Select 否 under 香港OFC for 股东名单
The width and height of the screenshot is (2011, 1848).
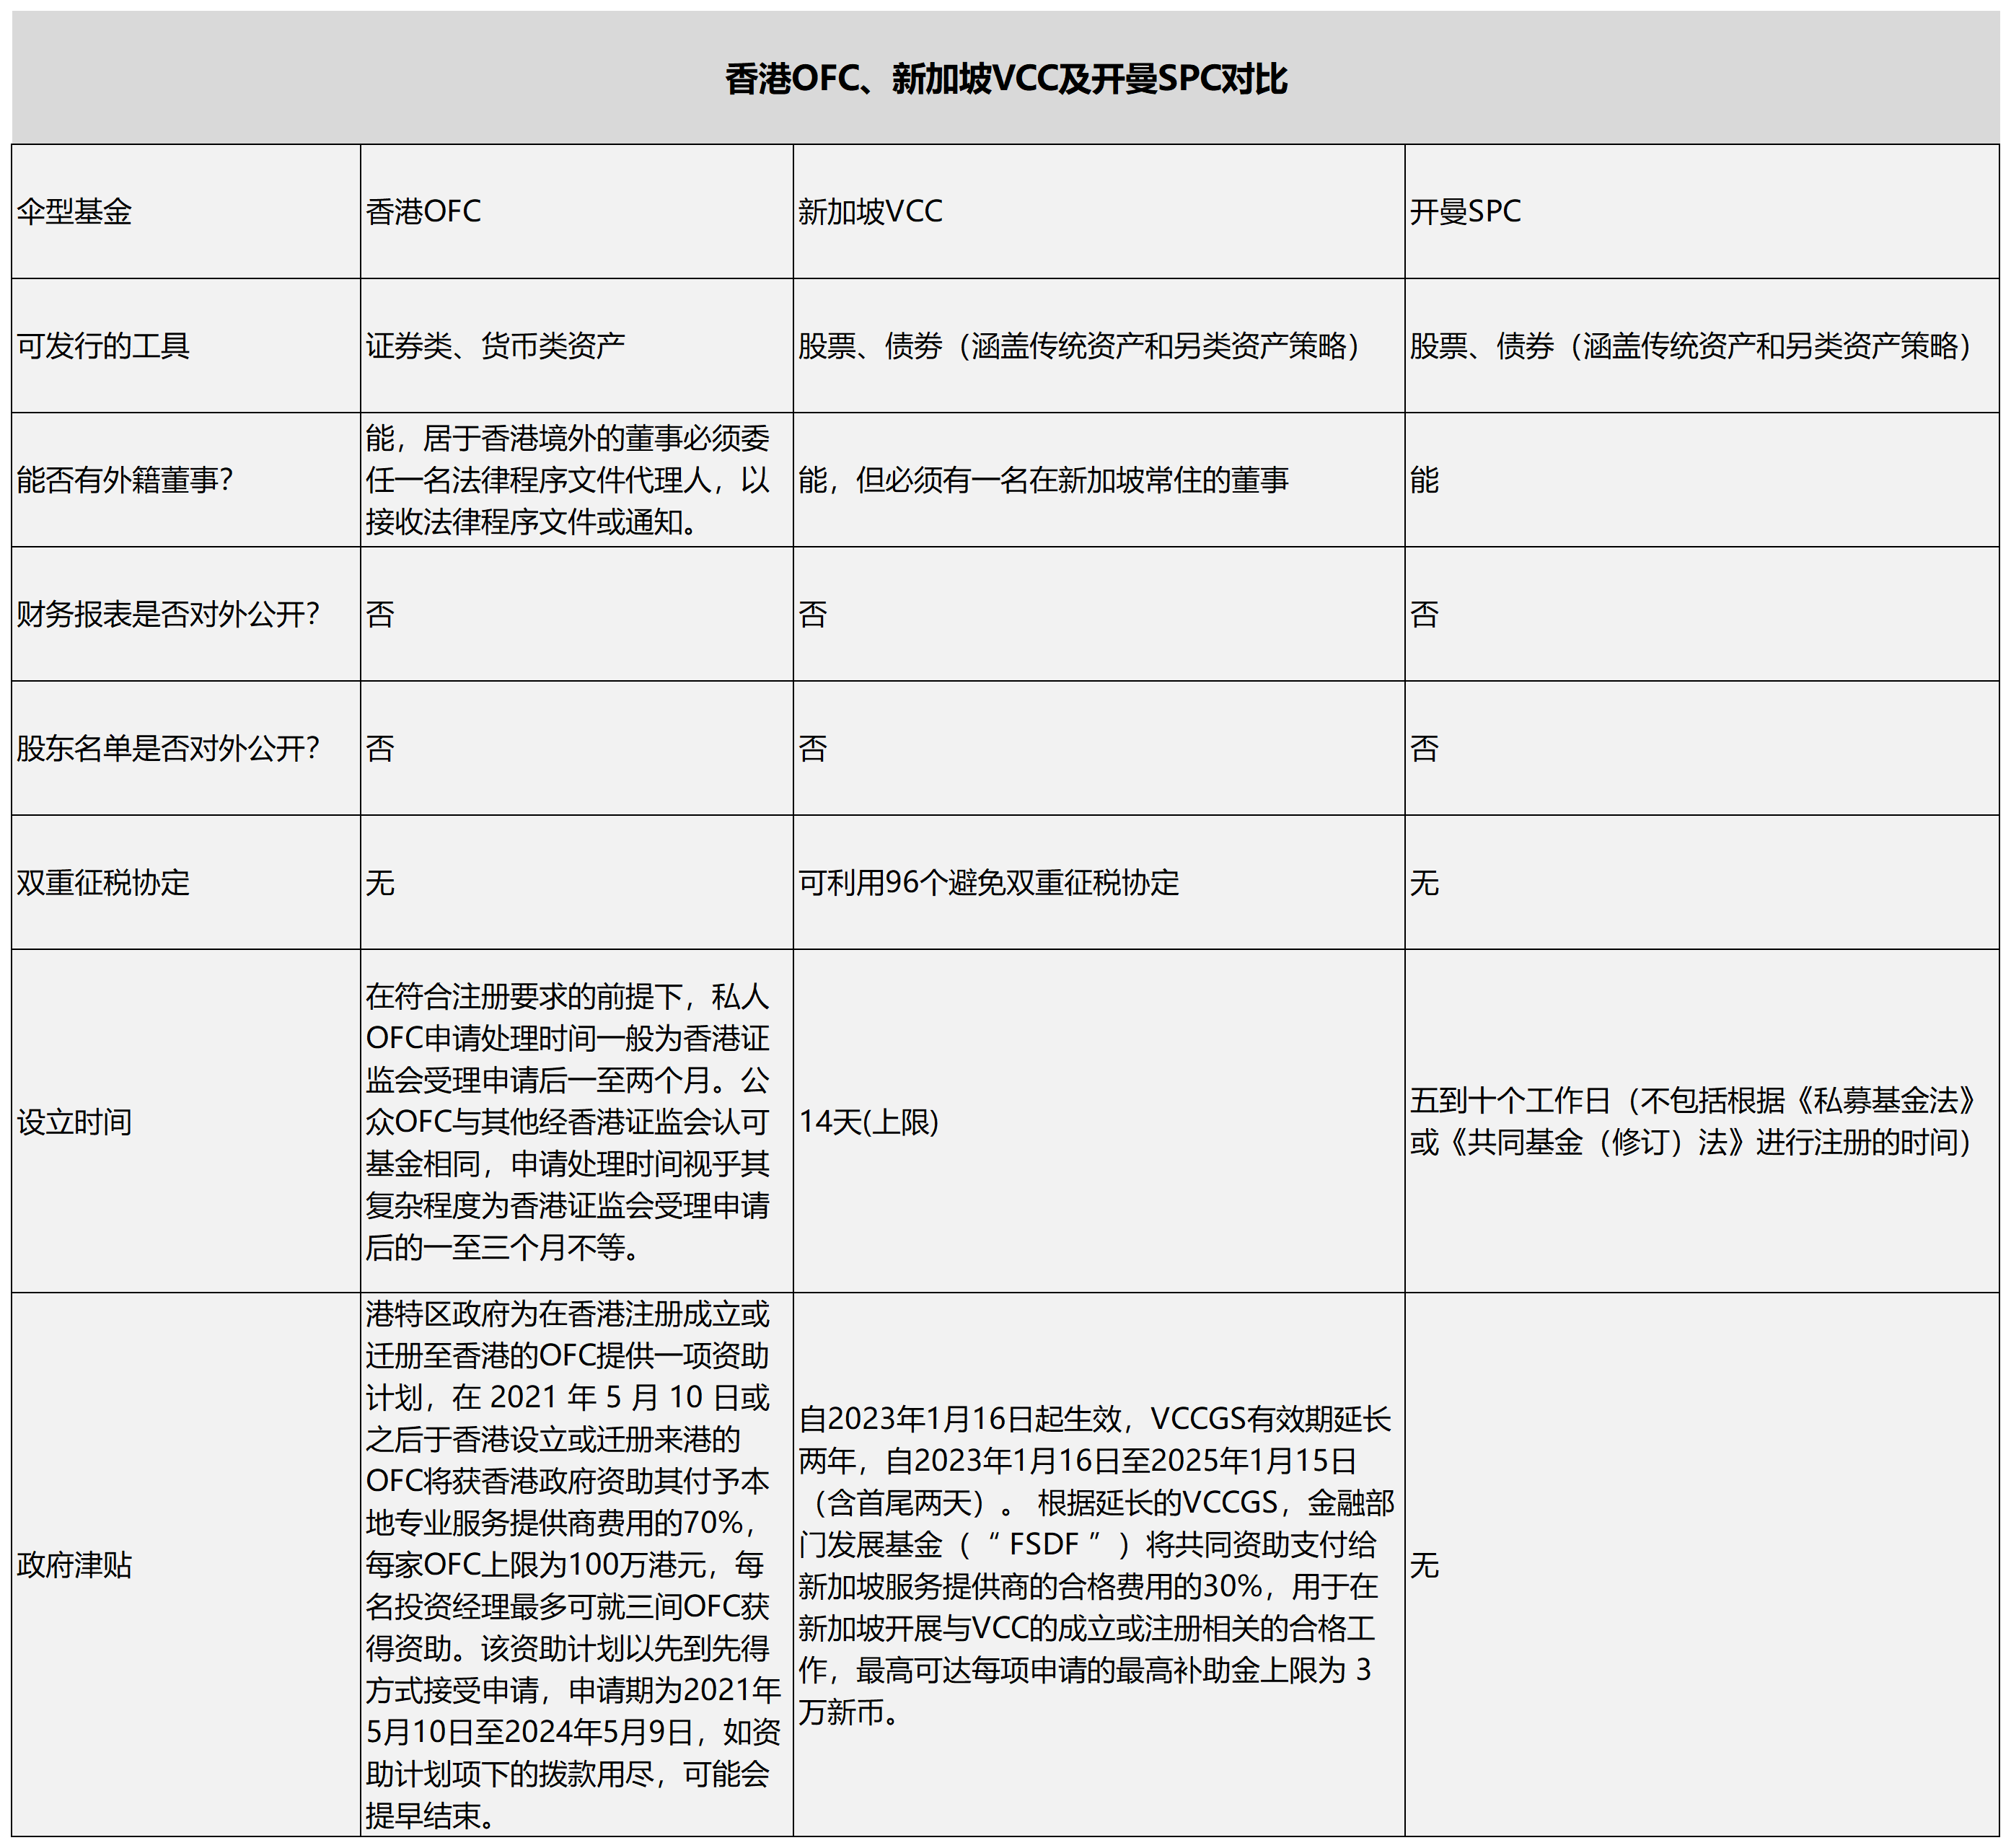click(x=577, y=748)
